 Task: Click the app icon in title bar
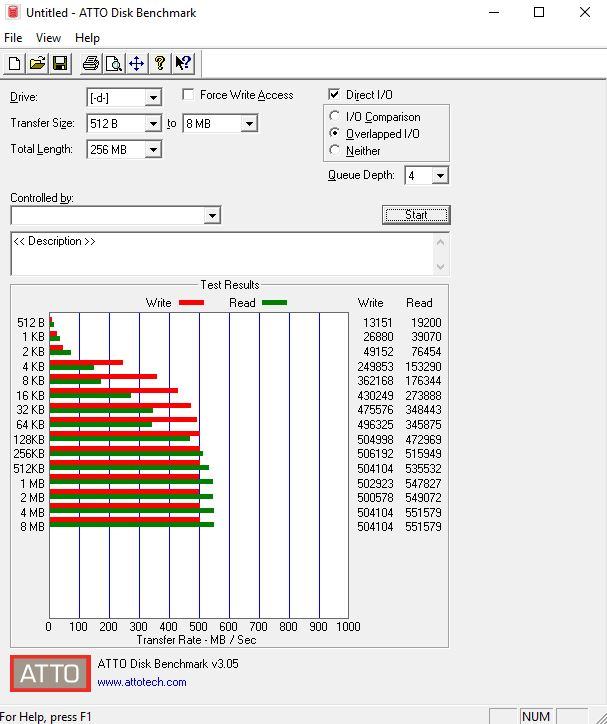tap(13, 12)
